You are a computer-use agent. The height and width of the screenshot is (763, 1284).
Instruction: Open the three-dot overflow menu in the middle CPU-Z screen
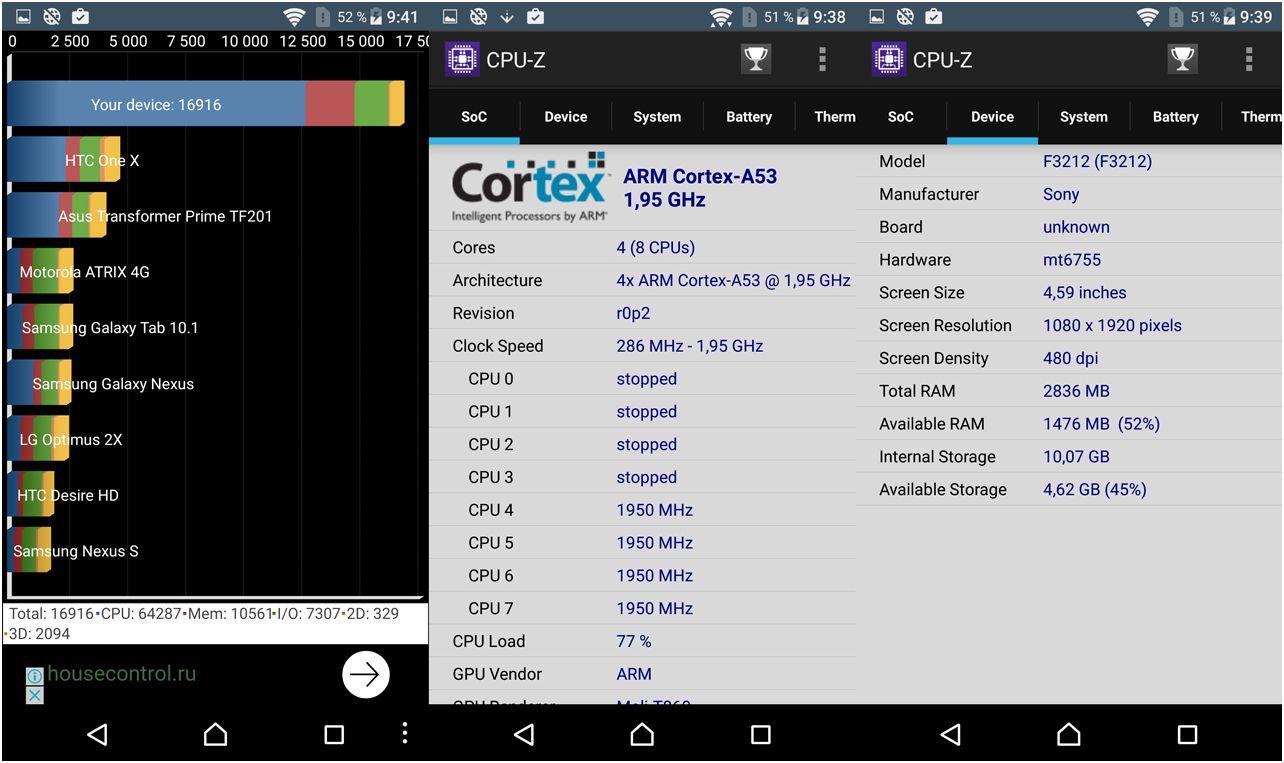tap(822, 60)
